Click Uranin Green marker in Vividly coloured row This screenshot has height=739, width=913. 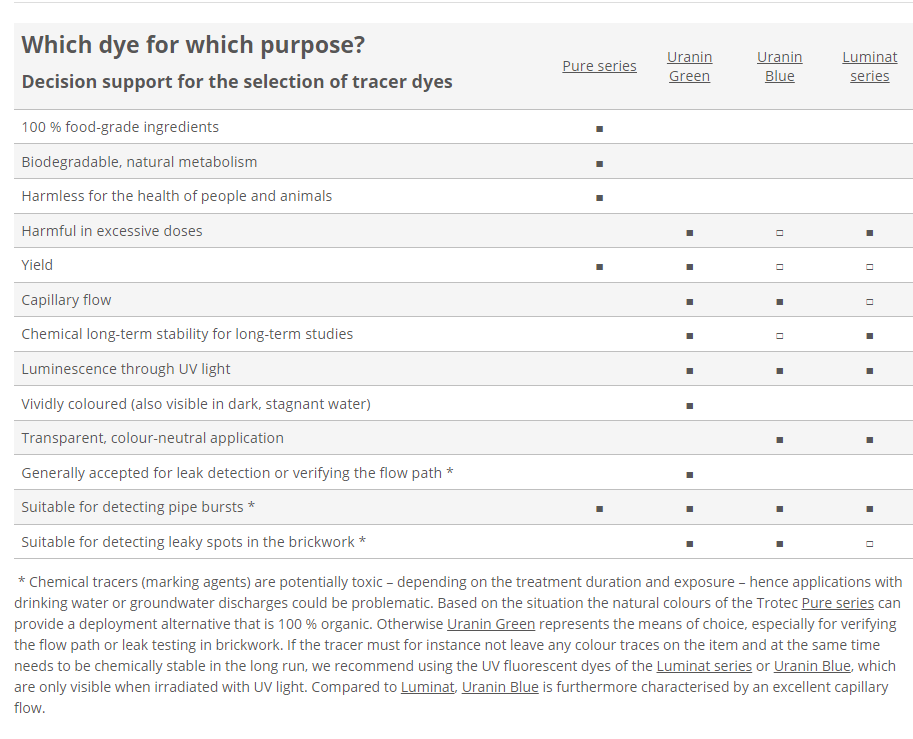689,405
